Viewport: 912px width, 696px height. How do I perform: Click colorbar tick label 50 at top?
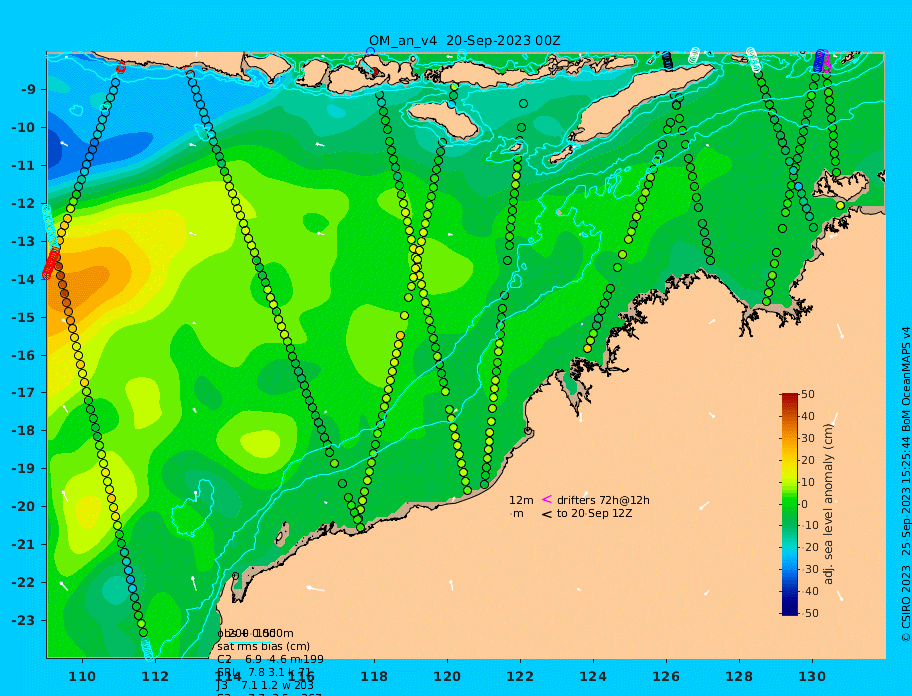pos(808,395)
